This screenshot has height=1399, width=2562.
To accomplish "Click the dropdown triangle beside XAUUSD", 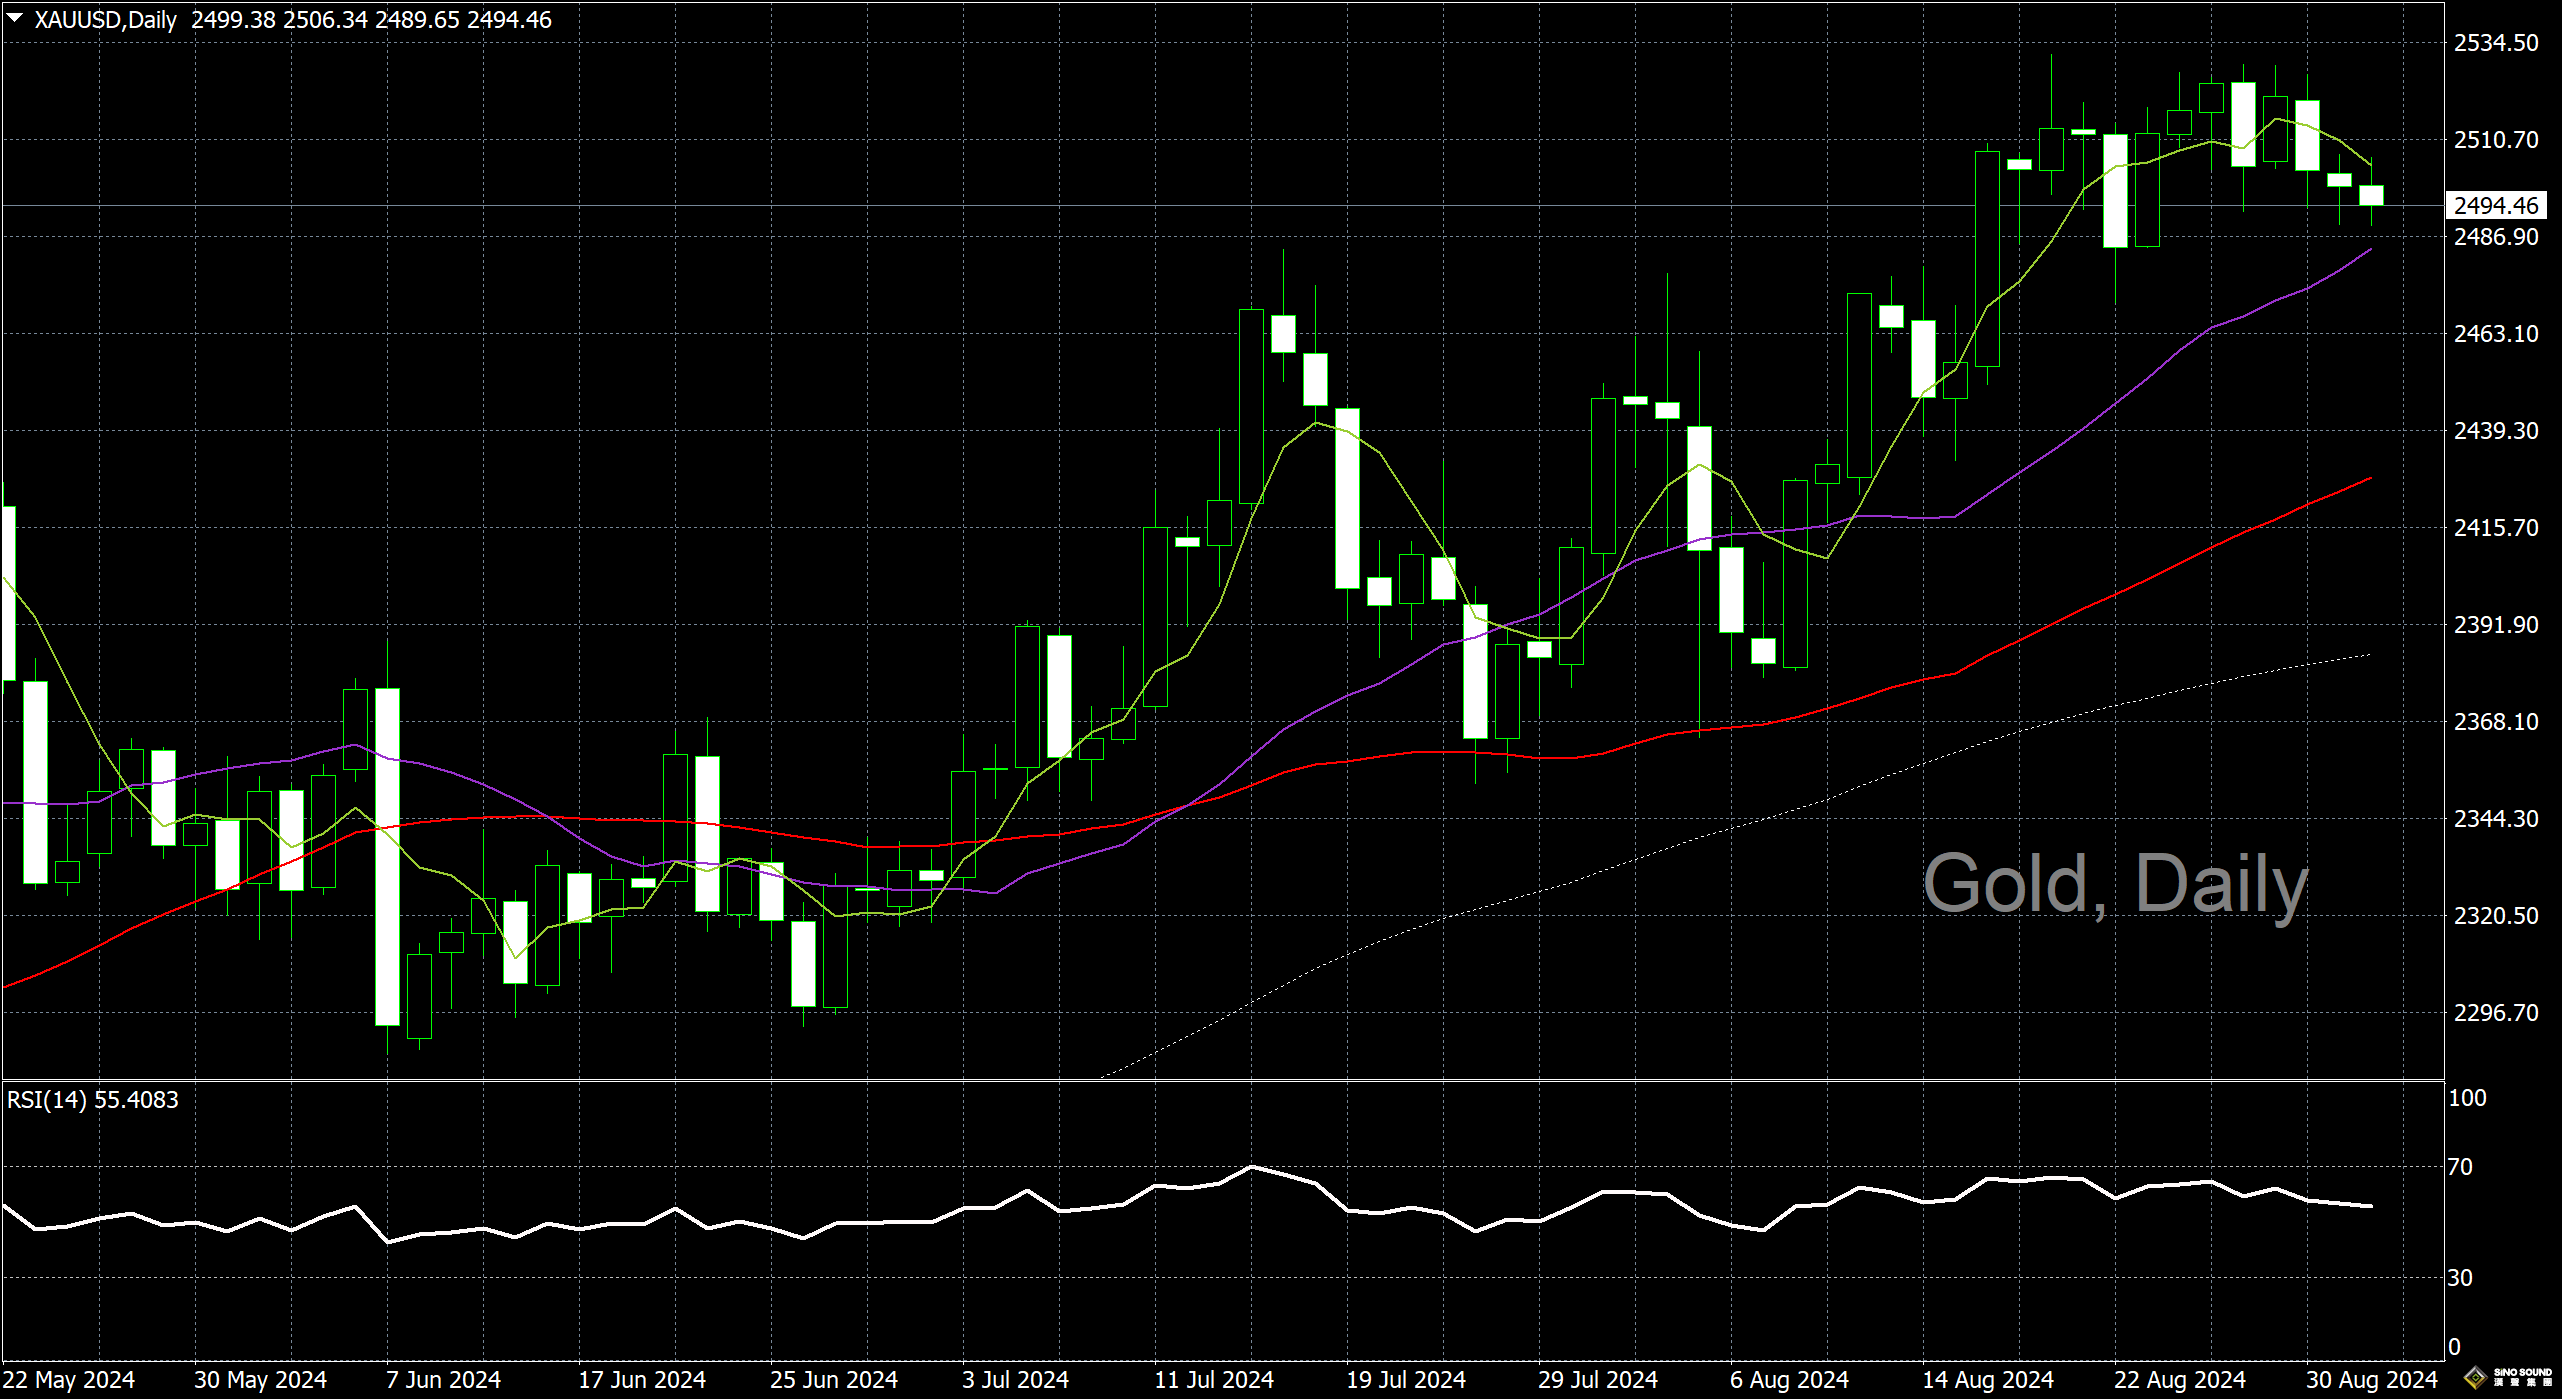I will pos(15,18).
